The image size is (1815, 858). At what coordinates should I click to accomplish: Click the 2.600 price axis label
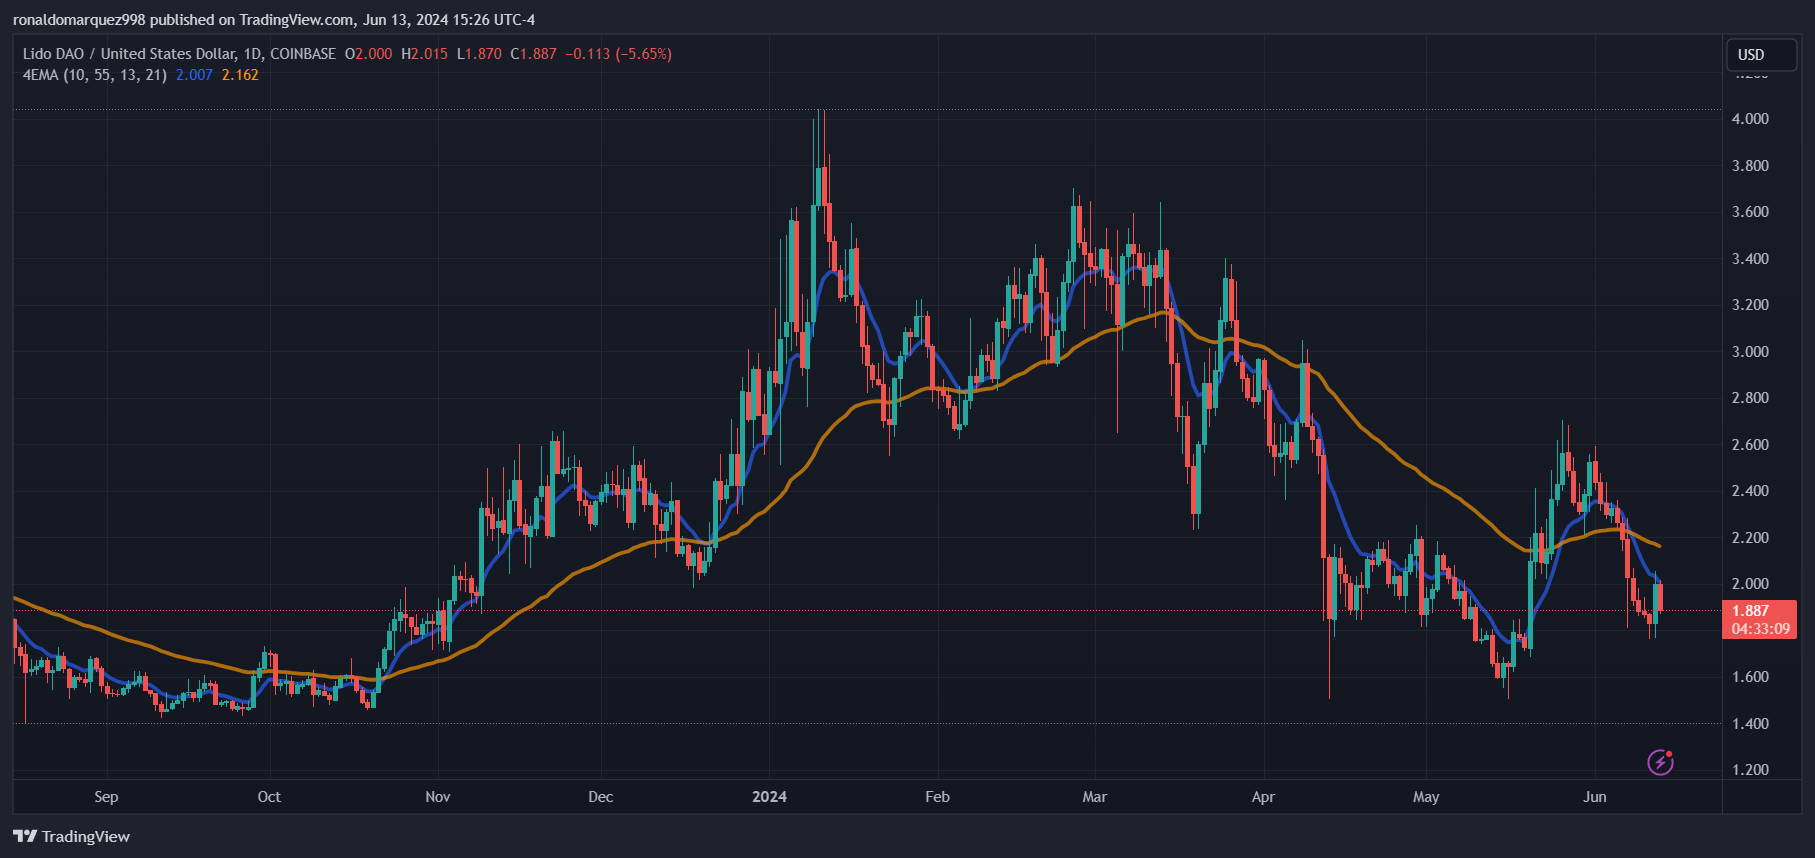[x=1750, y=445]
